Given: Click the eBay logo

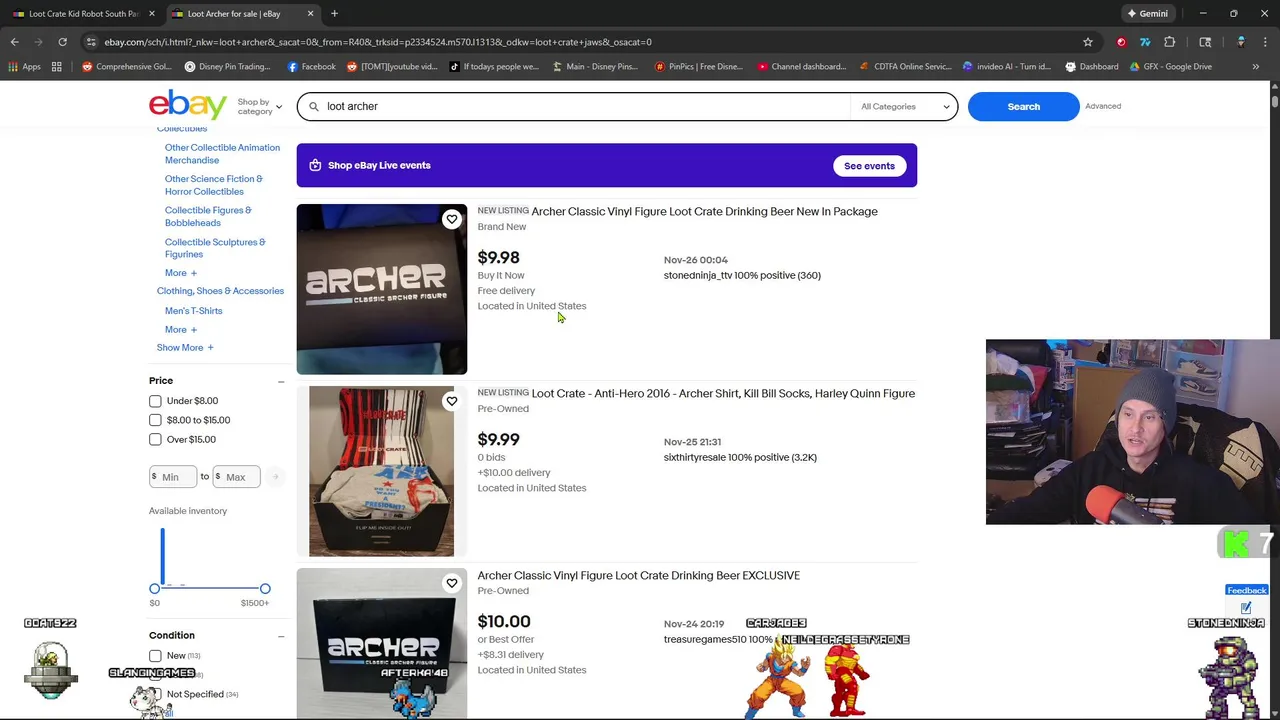Looking at the screenshot, I should (x=188, y=105).
